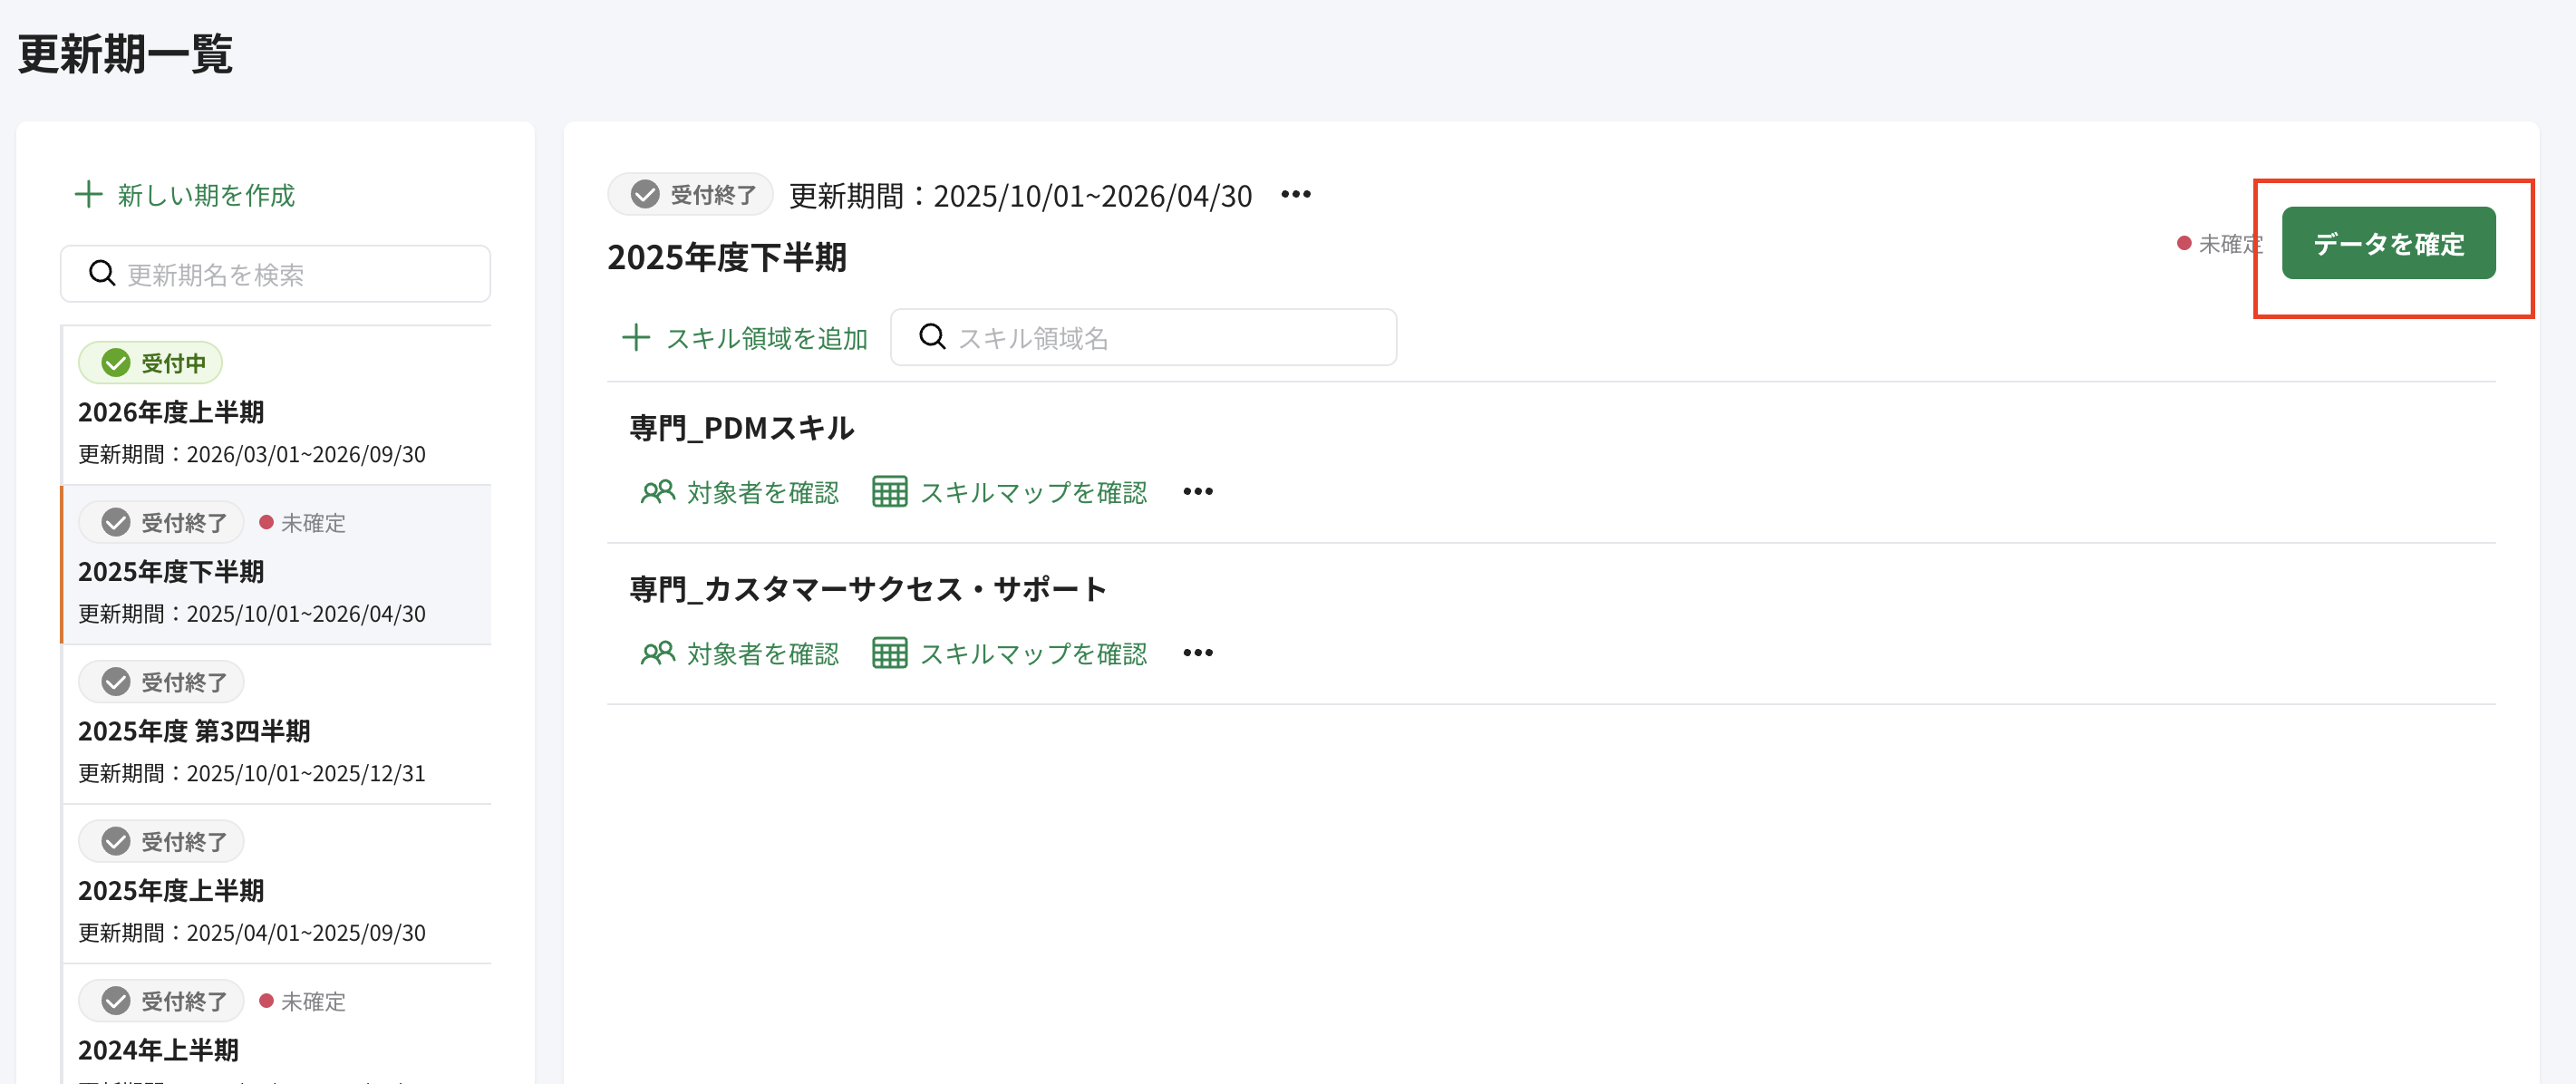Click the 更新期一覧 page title
The image size is (2576, 1084).
(125, 53)
